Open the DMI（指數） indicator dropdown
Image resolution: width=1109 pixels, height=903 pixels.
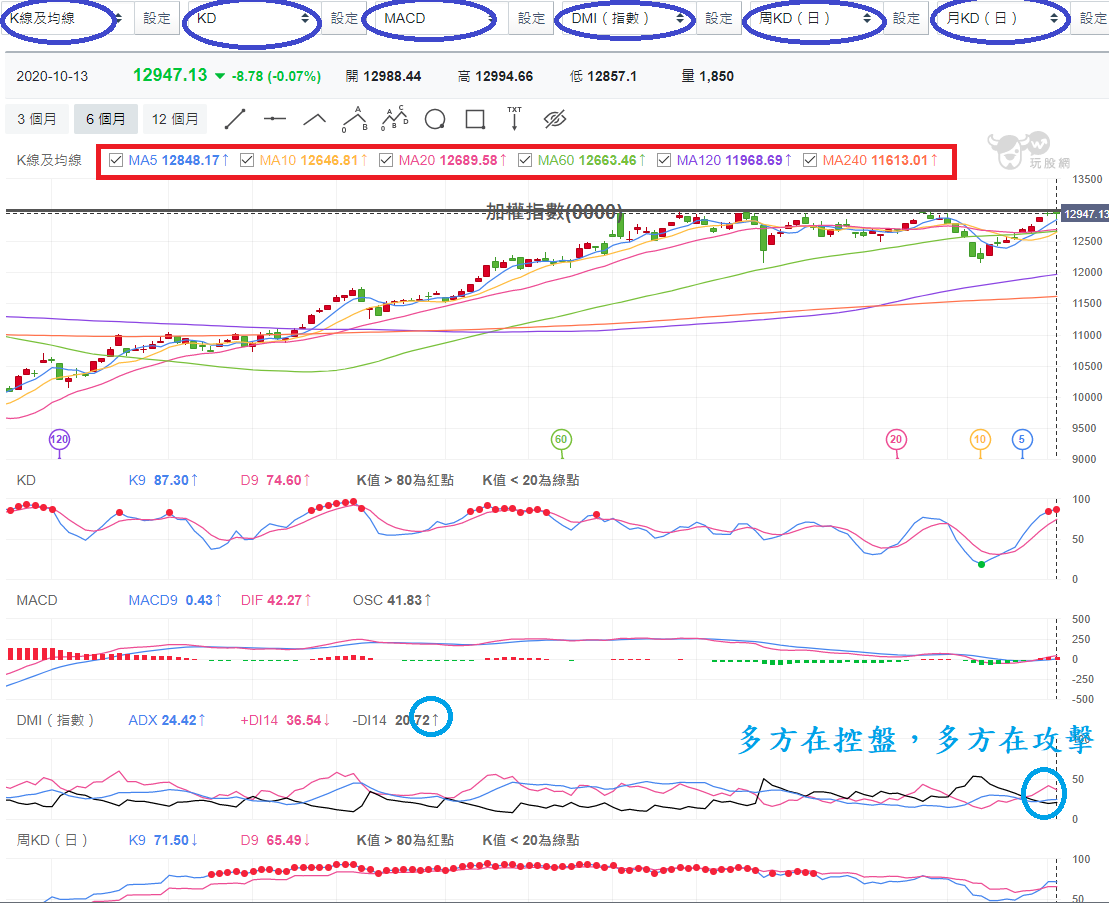pyautogui.click(x=627, y=18)
